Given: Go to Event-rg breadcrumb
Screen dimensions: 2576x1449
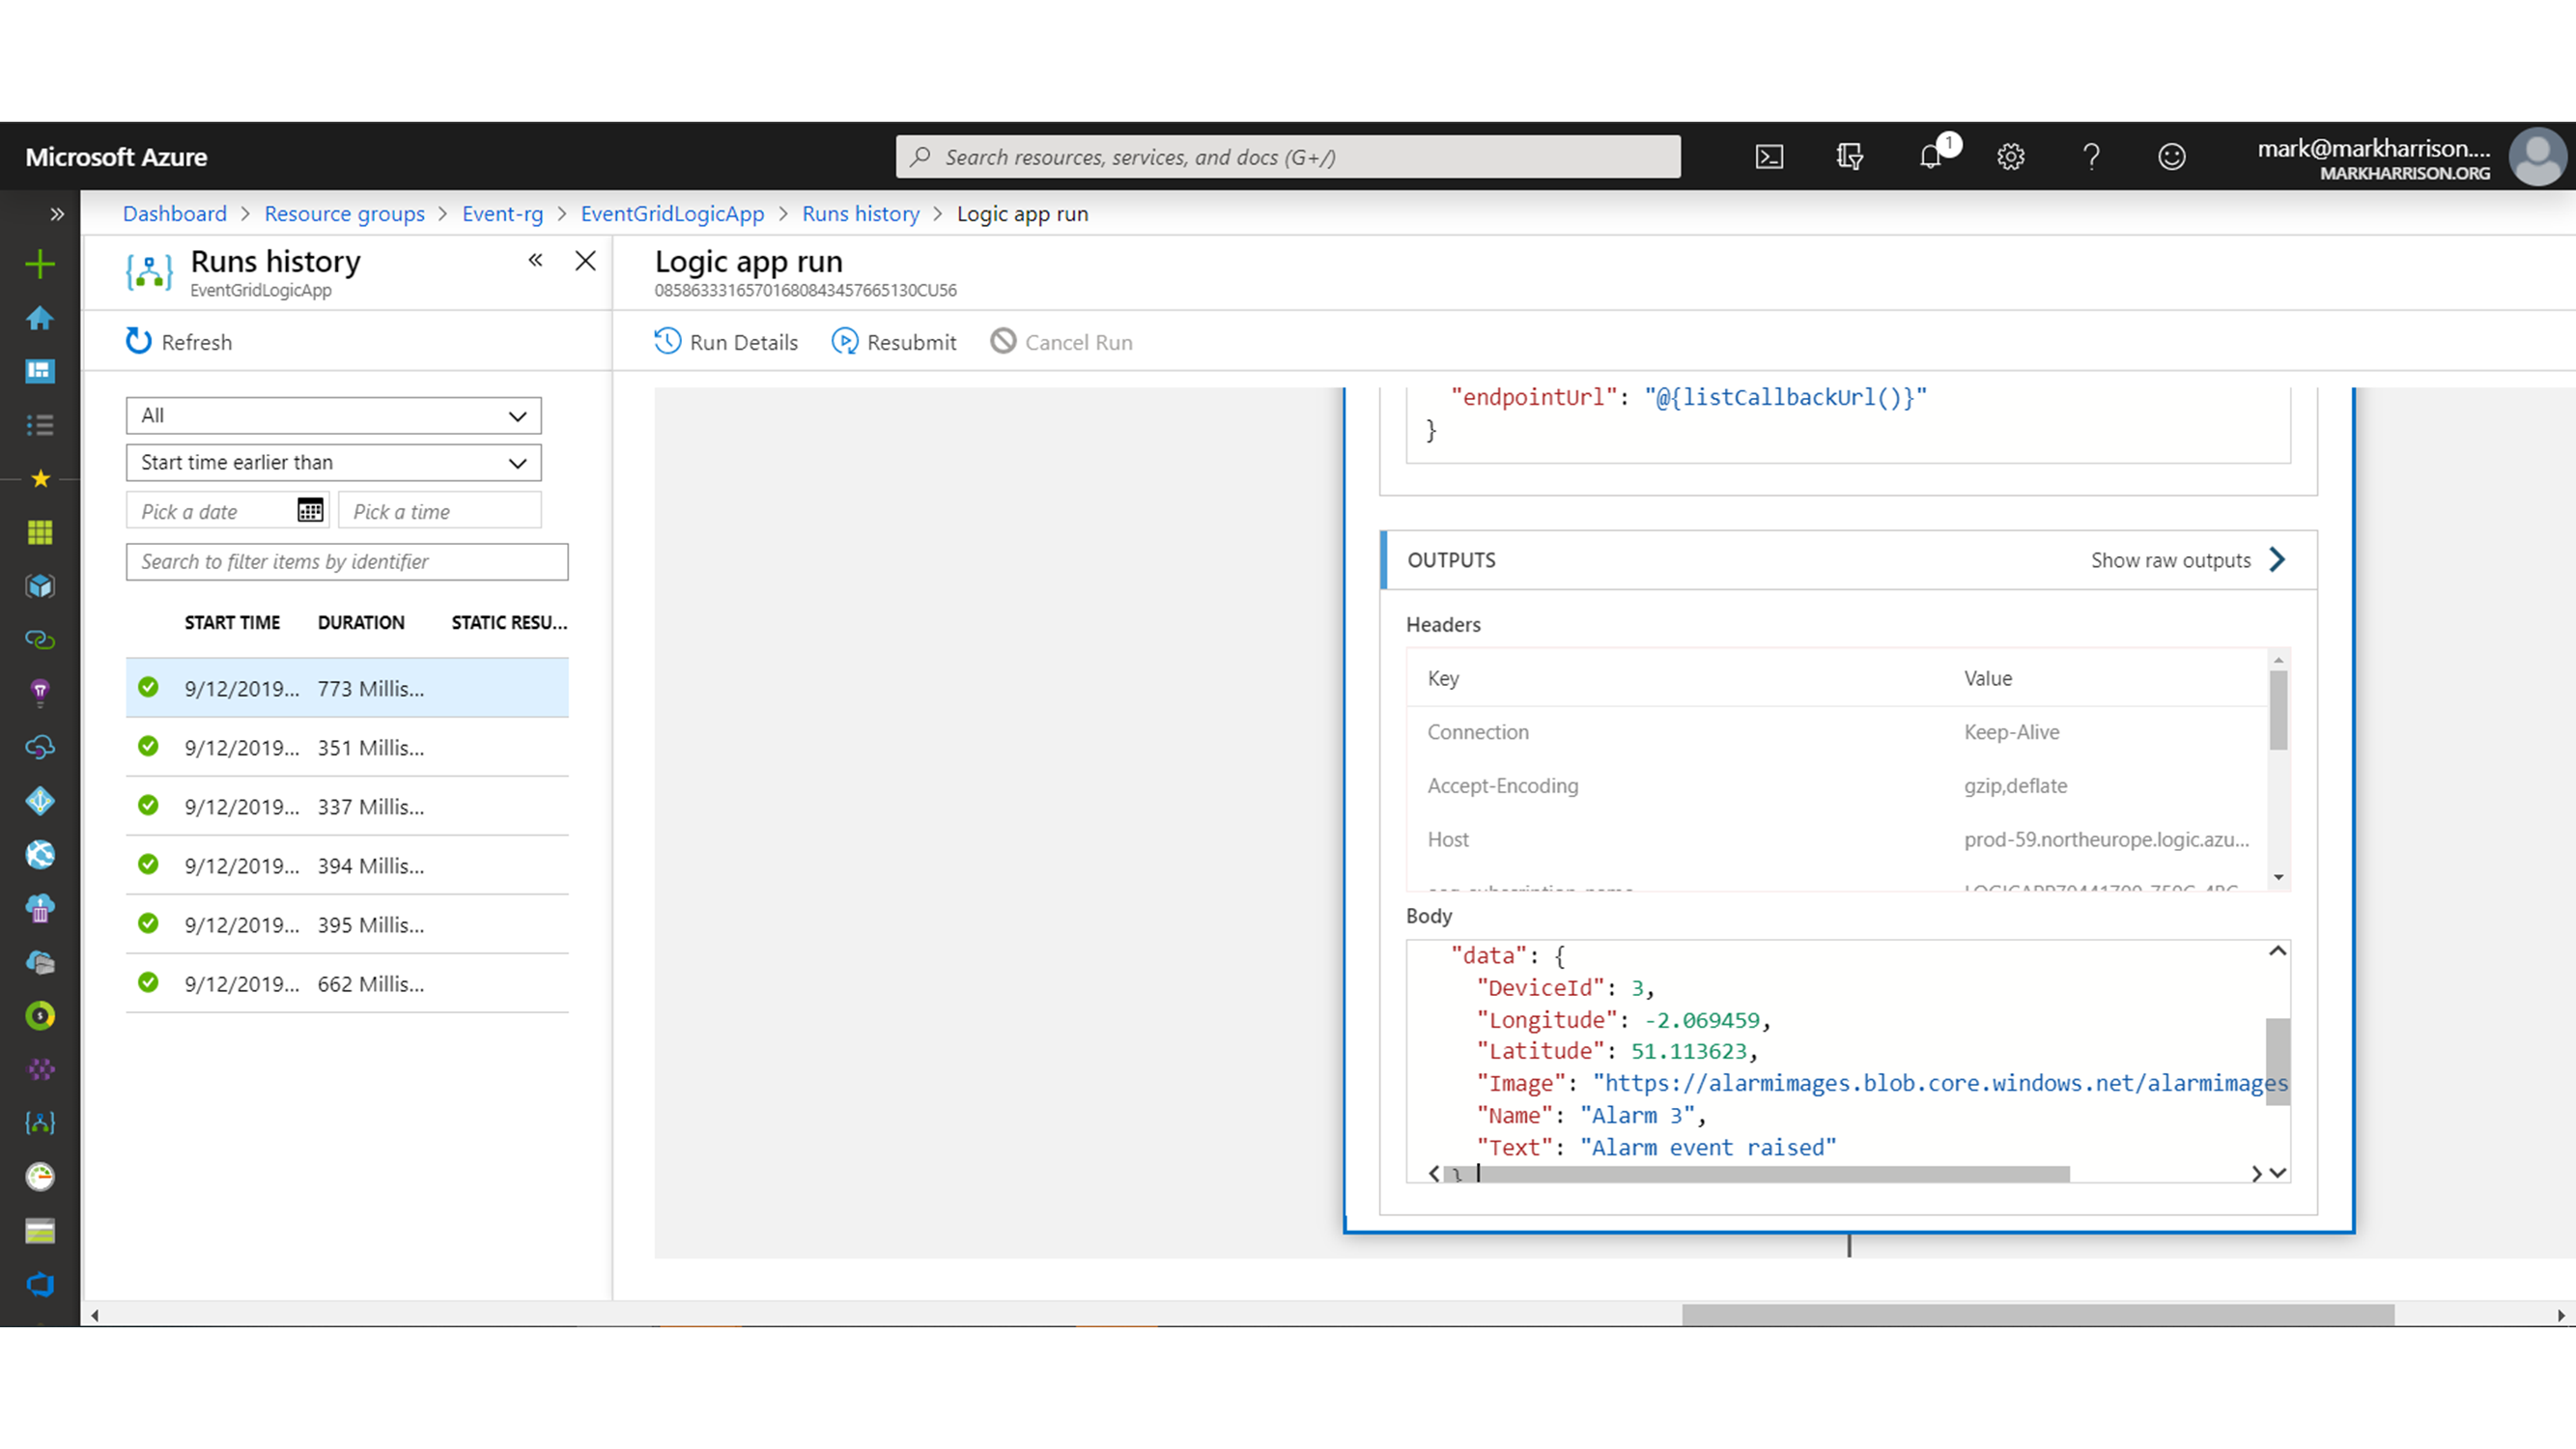Looking at the screenshot, I should tap(502, 214).
